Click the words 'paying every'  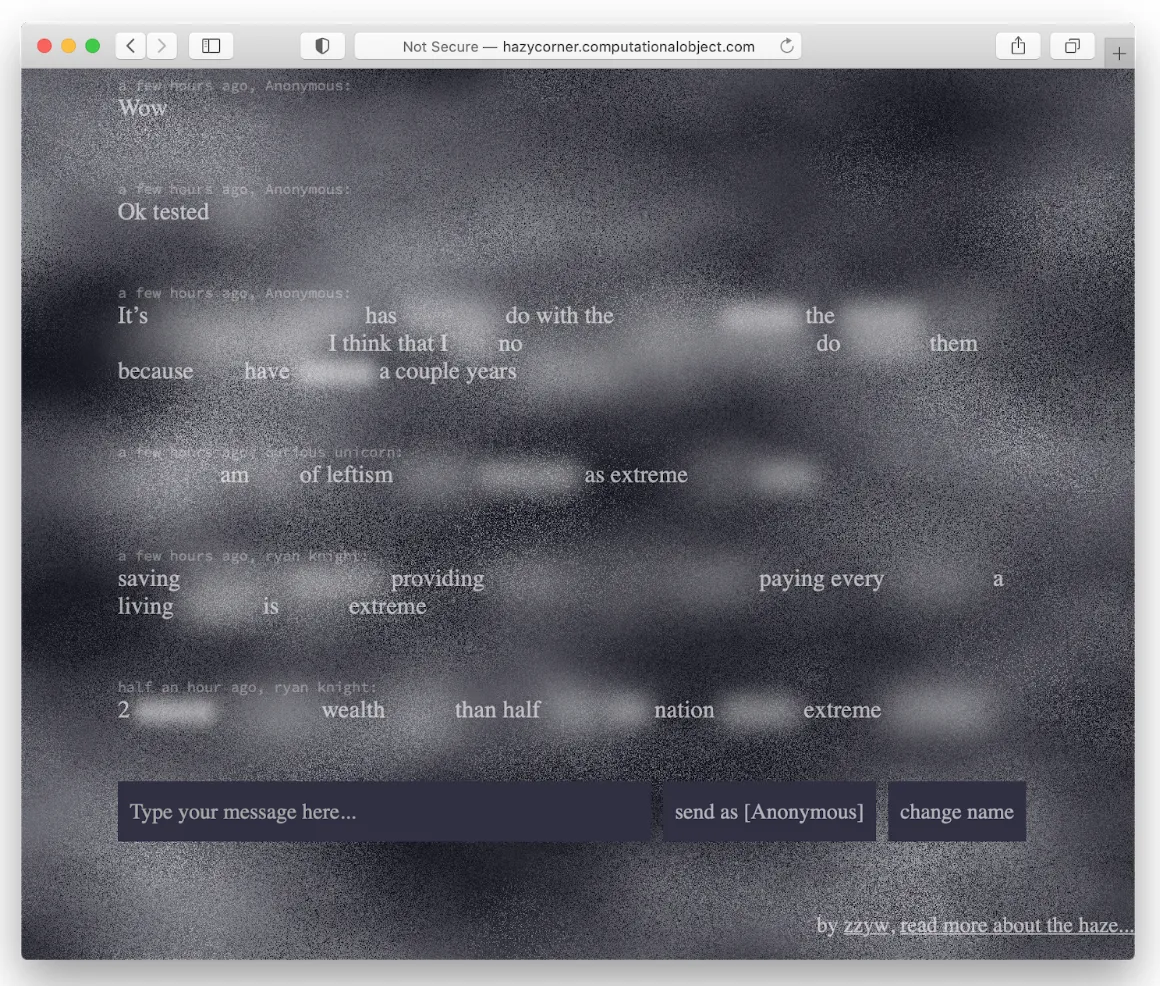coord(821,579)
